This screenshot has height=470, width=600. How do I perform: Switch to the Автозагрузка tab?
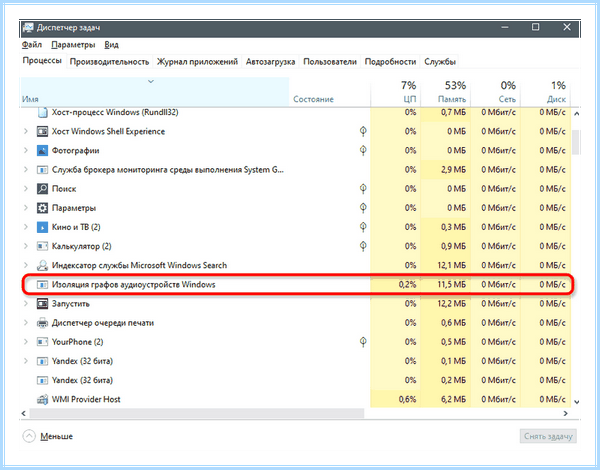click(270, 62)
